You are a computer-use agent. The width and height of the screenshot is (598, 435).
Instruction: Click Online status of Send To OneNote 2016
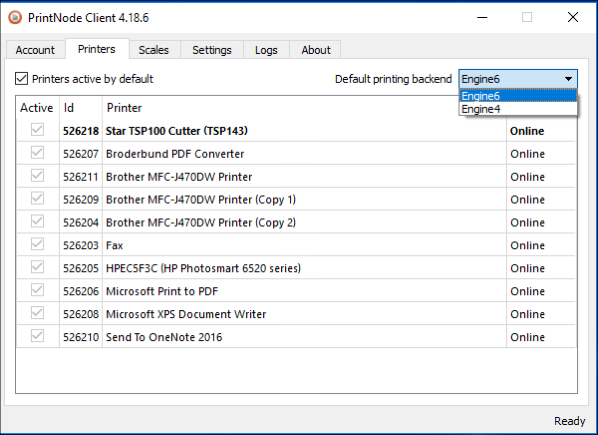(x=527, y=337)
